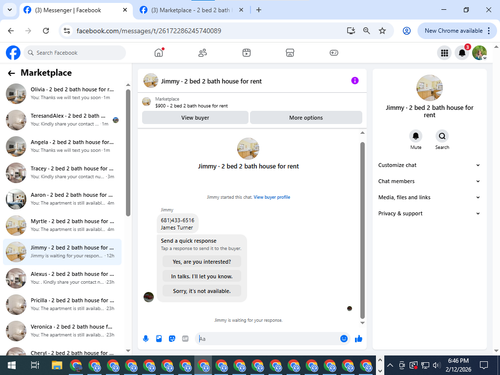The width and height of the screenshot is (500, 375).
Task: Open Chrome profile icon
Action: pos(407,31)
